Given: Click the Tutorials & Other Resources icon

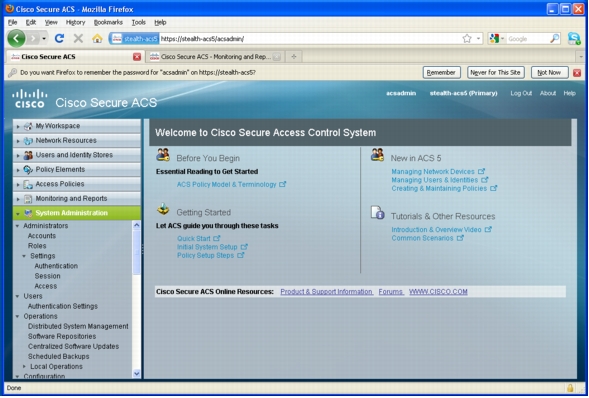Looking at the screenshot, I should pyautogui.click(x=377, y=213).
